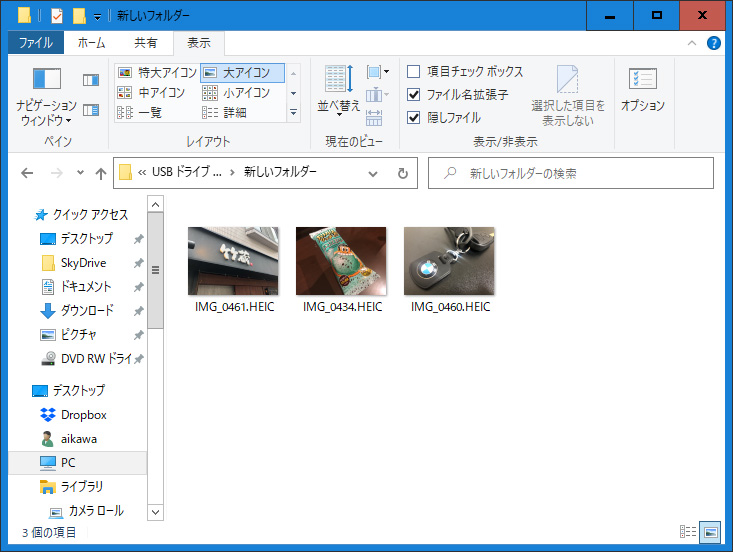Viewport: 733px width, 552px height.
Task: Open folder Options (オプション)
Action: tap(643, 91)
